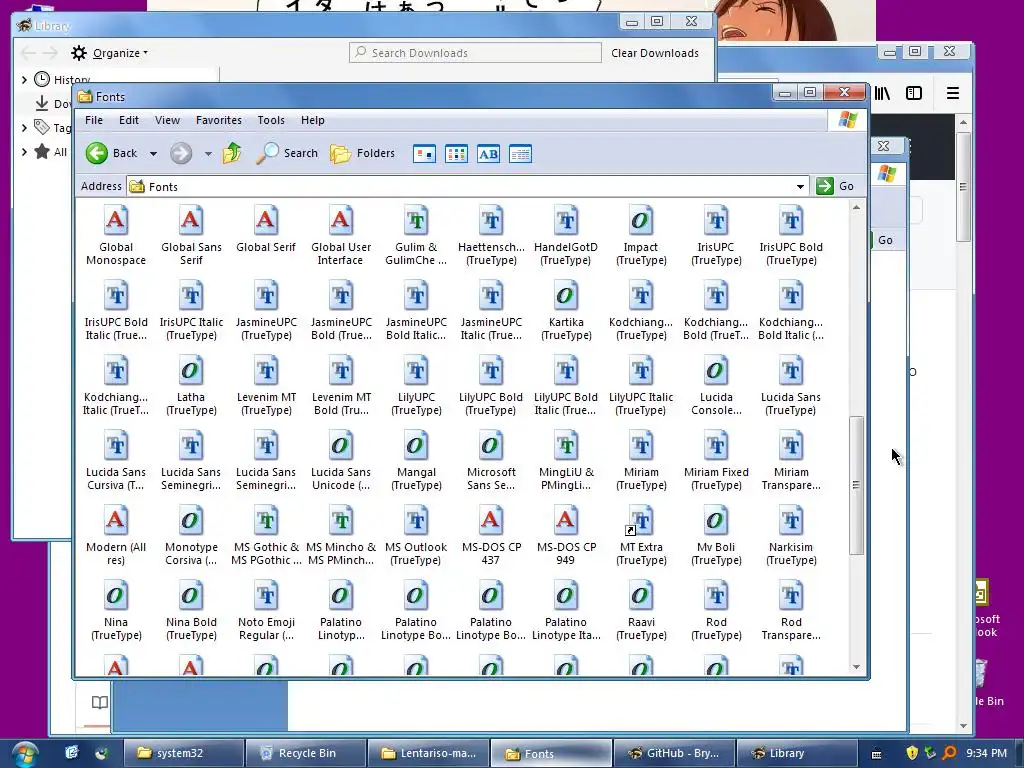Viewport: 1024px width, 768px height.
Task: Click the Forward arrow button
Action: point(181,153)
